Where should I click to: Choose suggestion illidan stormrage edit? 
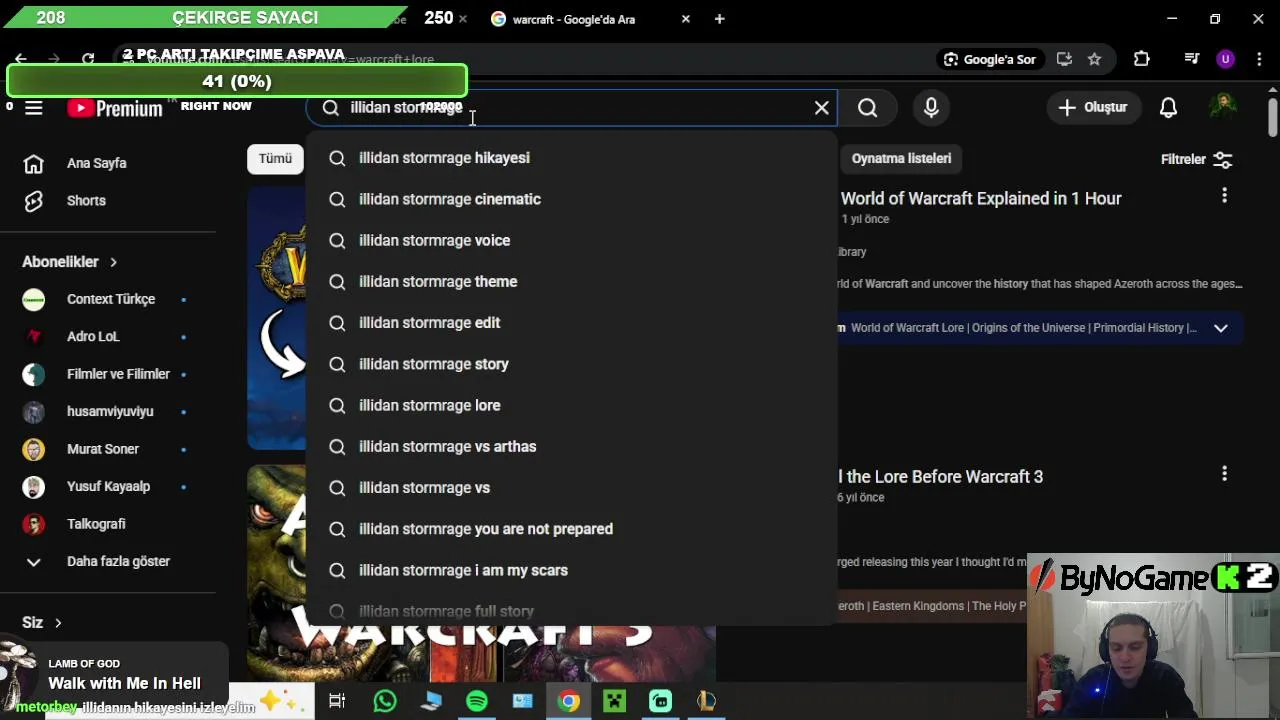[x=571, y=323]
